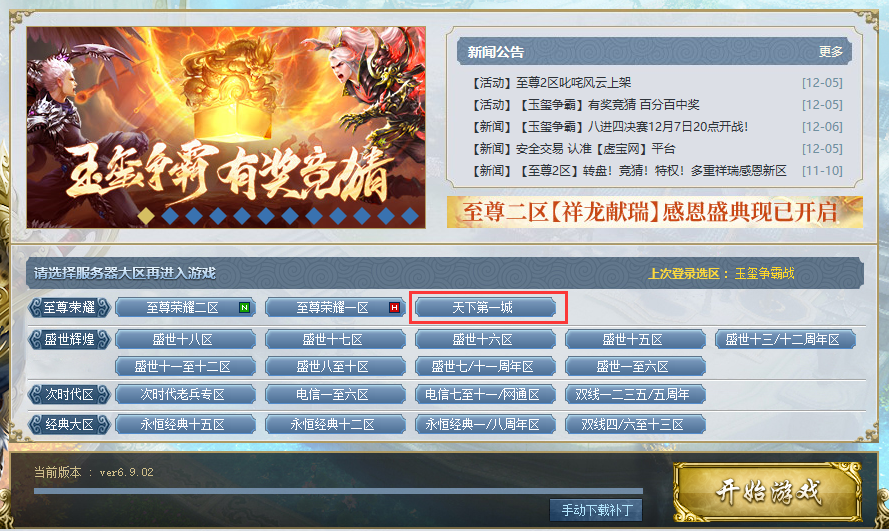
Task: Click the 至尊二区【祥龙献瑞】感恩盛典 banner
Action: pyautogui.click(x=655, y=212)
